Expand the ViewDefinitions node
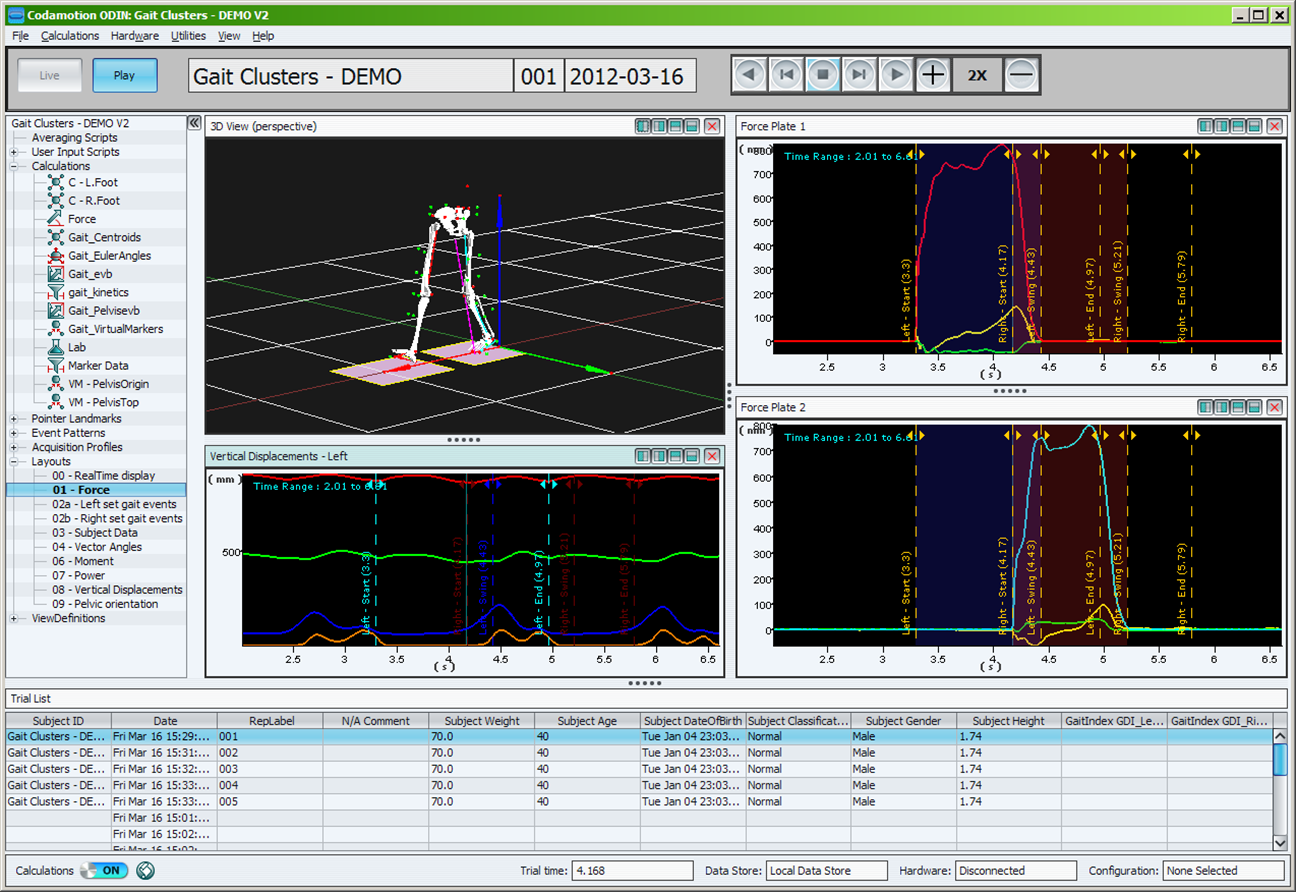Screen dimensions: 1296x892 coord(15,618)
